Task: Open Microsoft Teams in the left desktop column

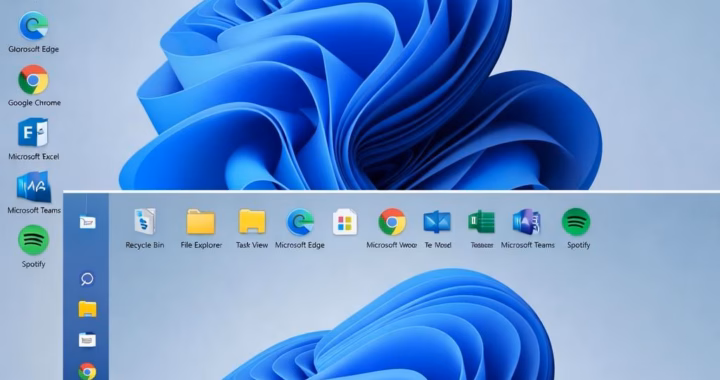Action: pyautogui.click(x=34, y=187)
